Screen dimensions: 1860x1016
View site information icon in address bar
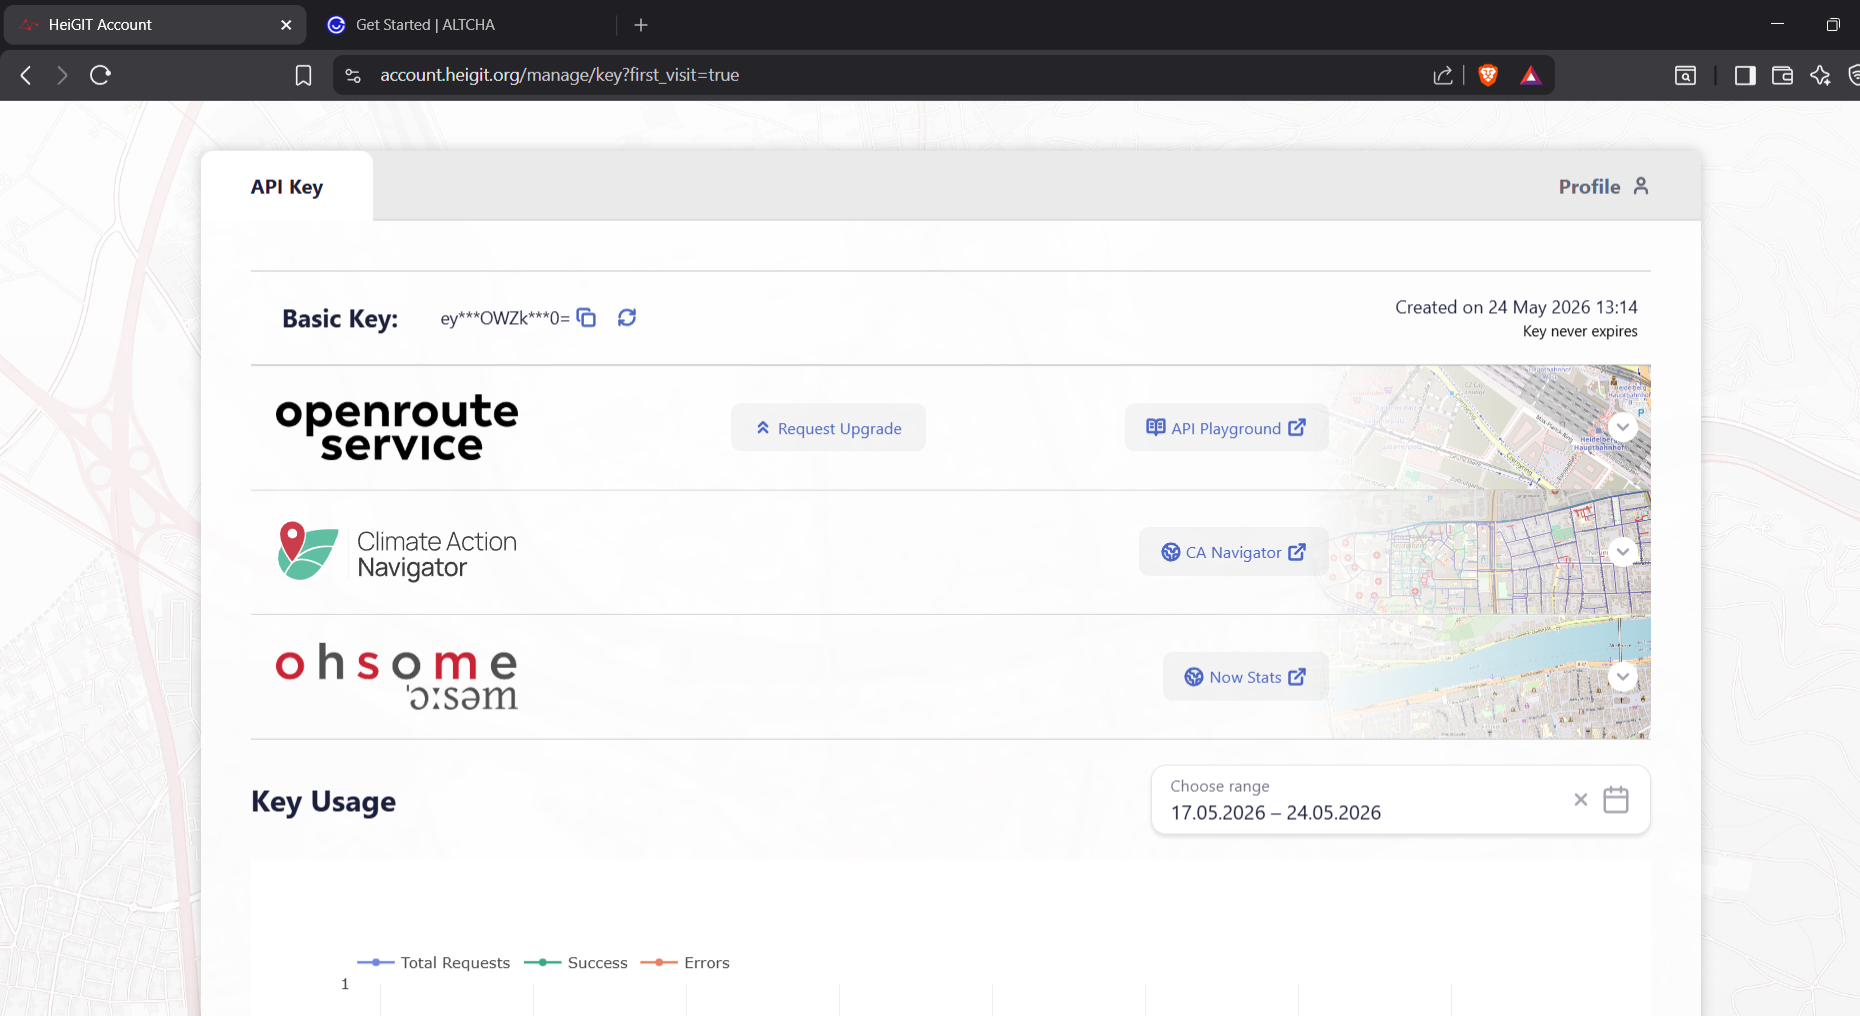[x=353, y=75]
